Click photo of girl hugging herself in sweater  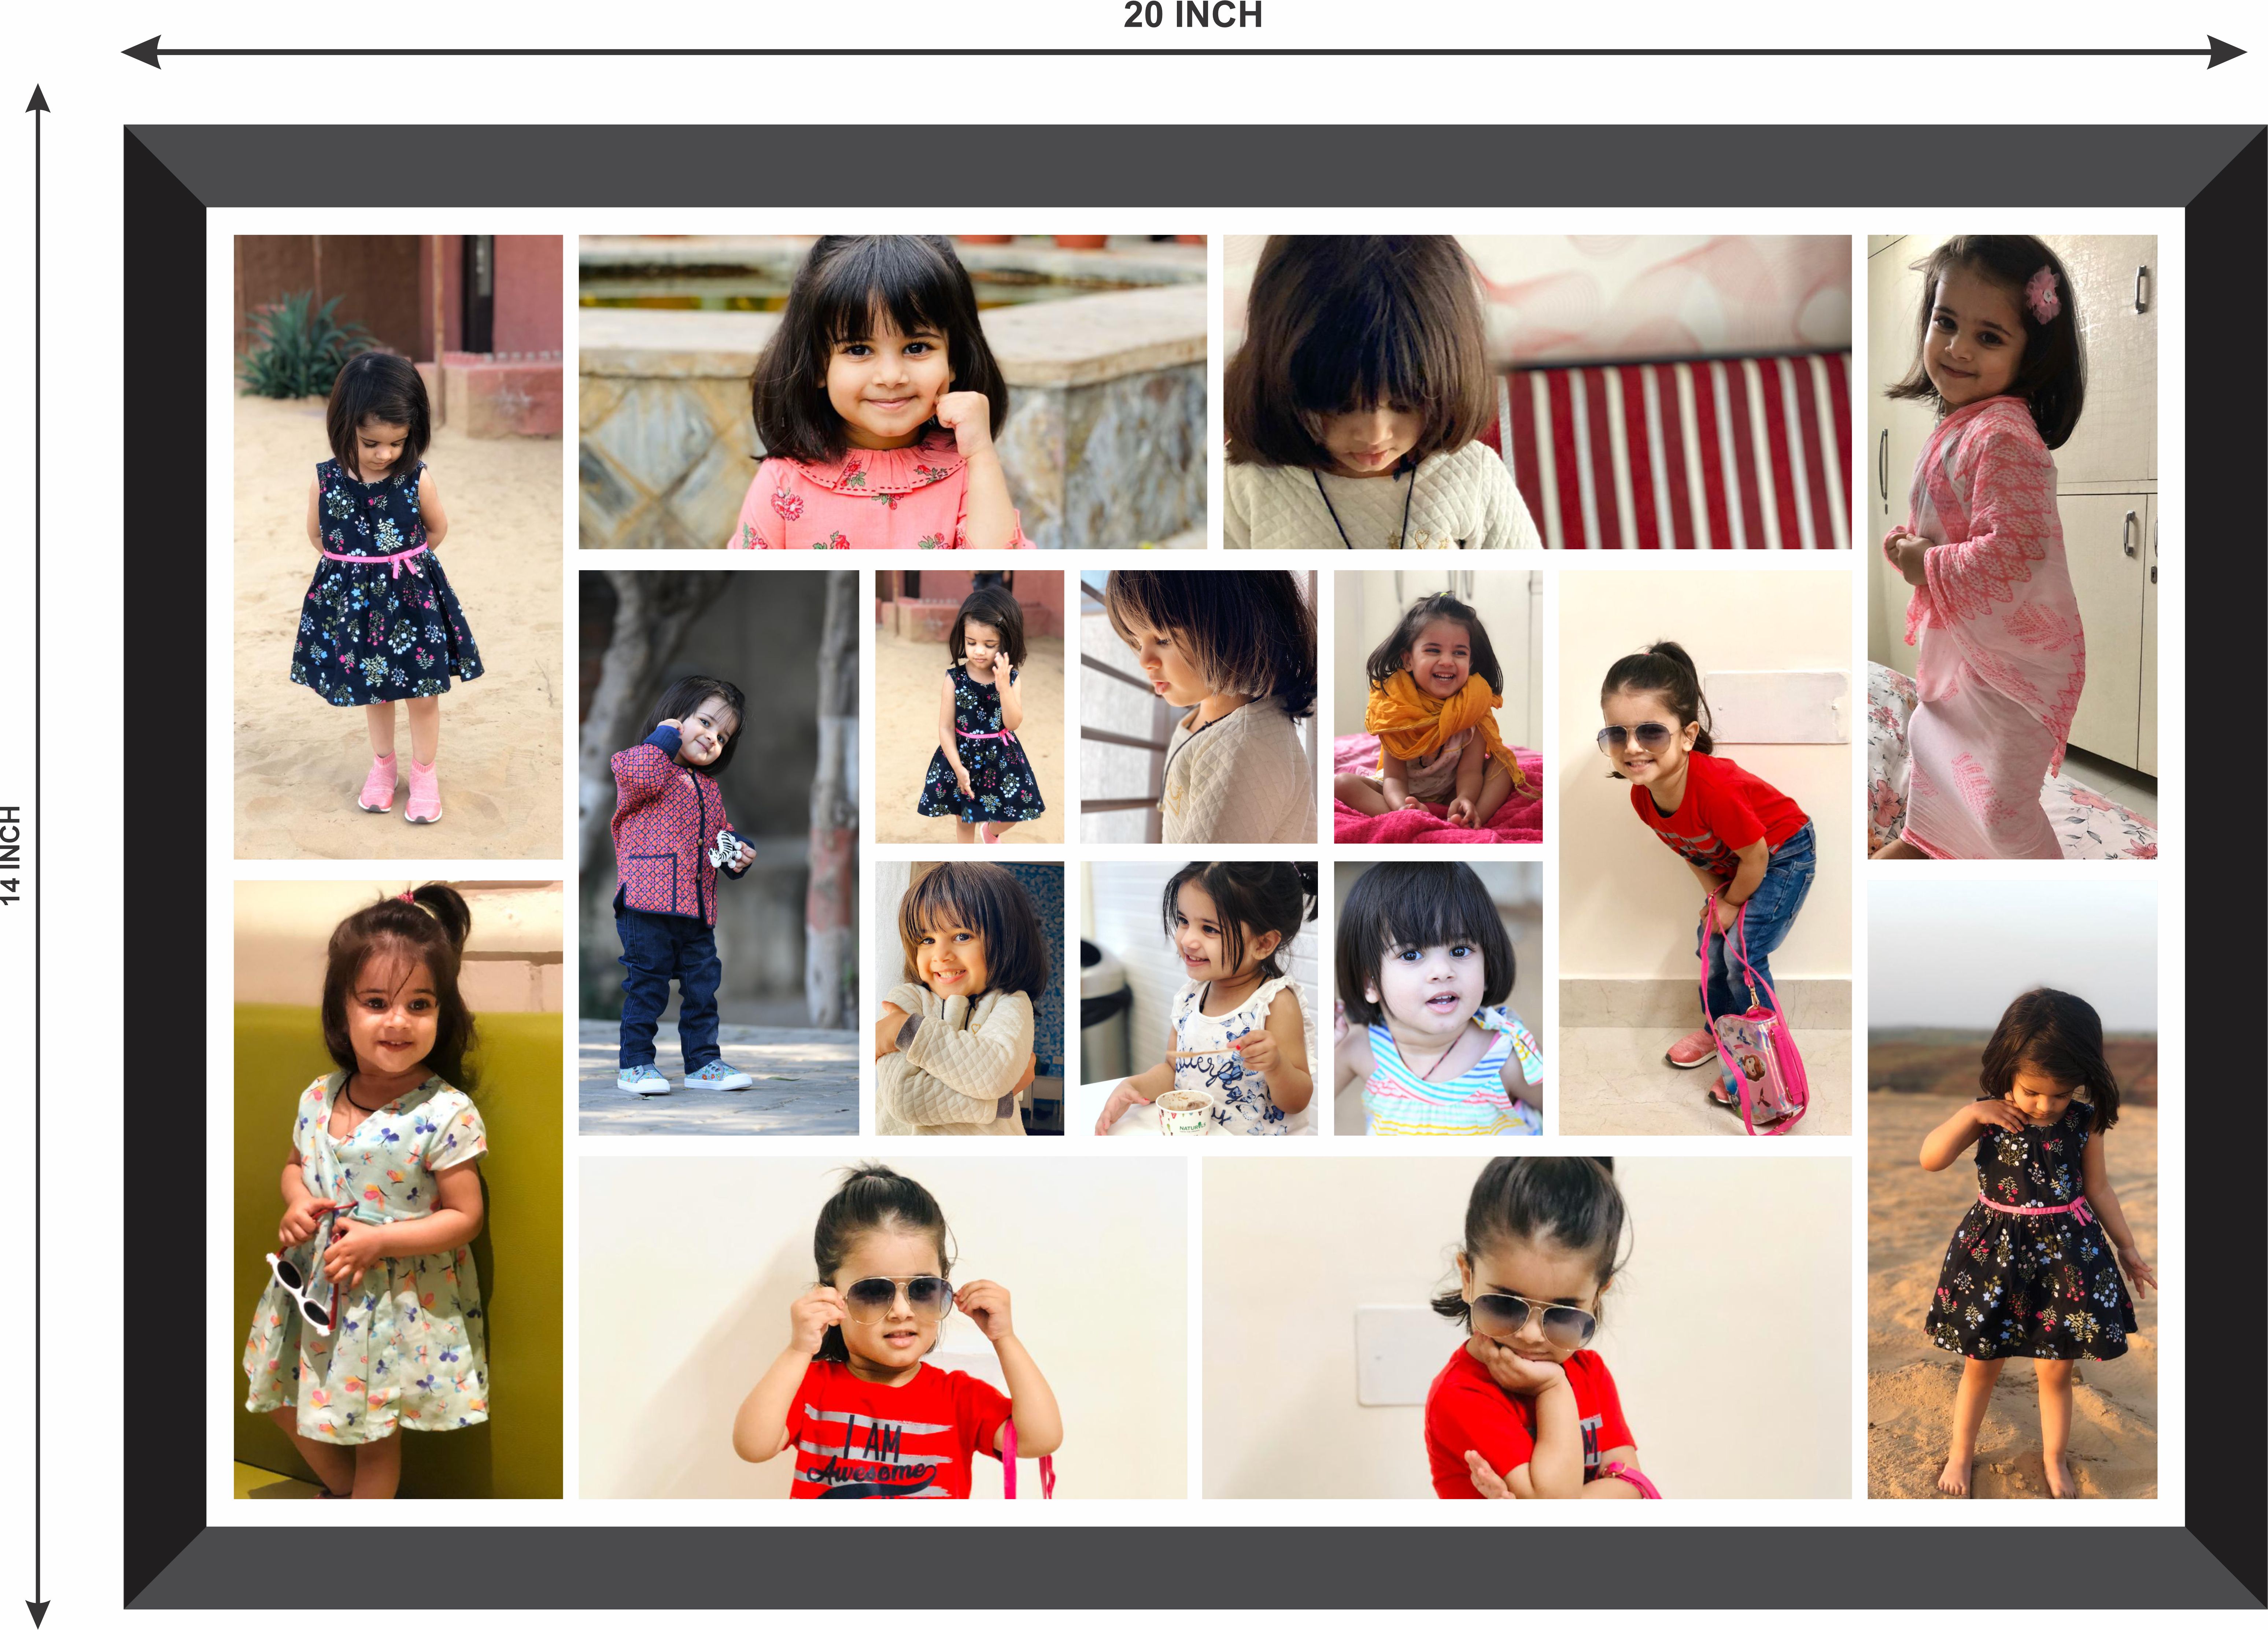[969, 998]
